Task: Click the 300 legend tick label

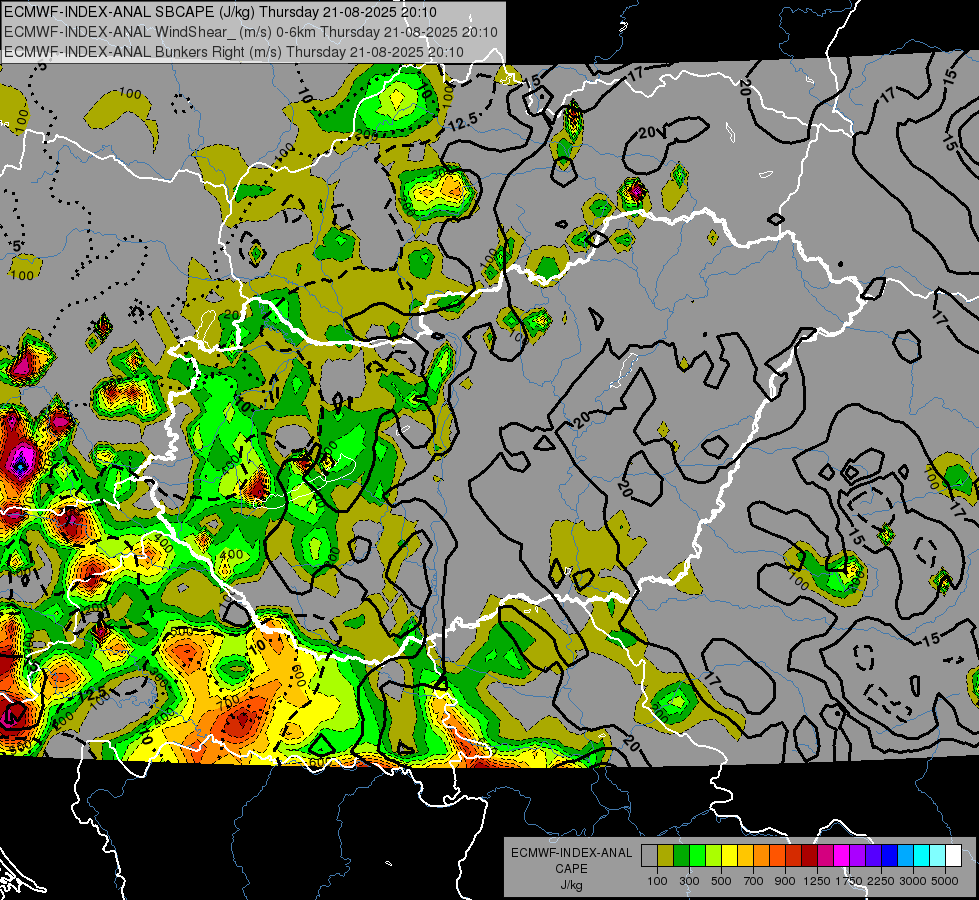Action: pyautogui.click(x=689, y=881)
